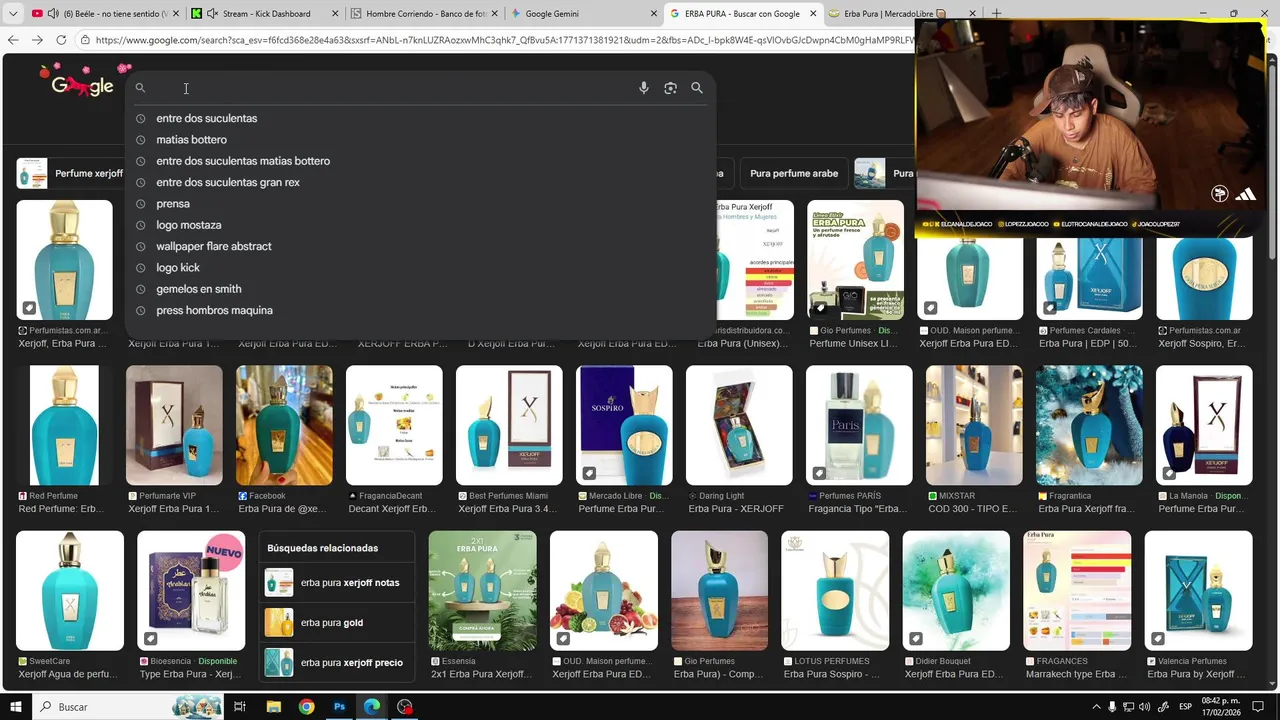
Task: Click the voice search microphone icon
Action: coord(644,88)
